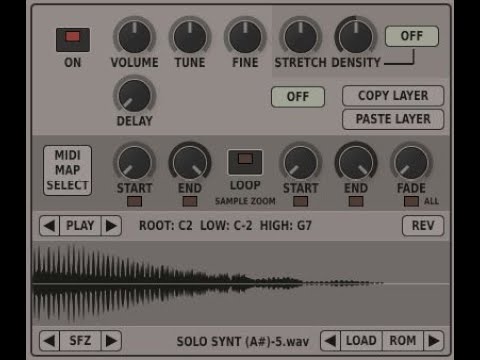Click the VOLUME knob
The width and height of the screenshot is (480, 360).
[x=135, y=37]
